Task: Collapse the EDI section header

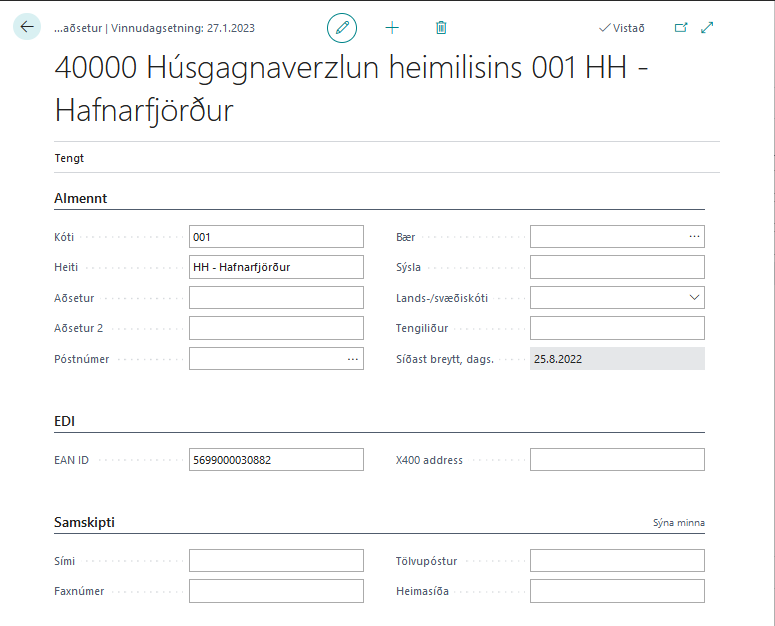Action: [x=64, y=422]
